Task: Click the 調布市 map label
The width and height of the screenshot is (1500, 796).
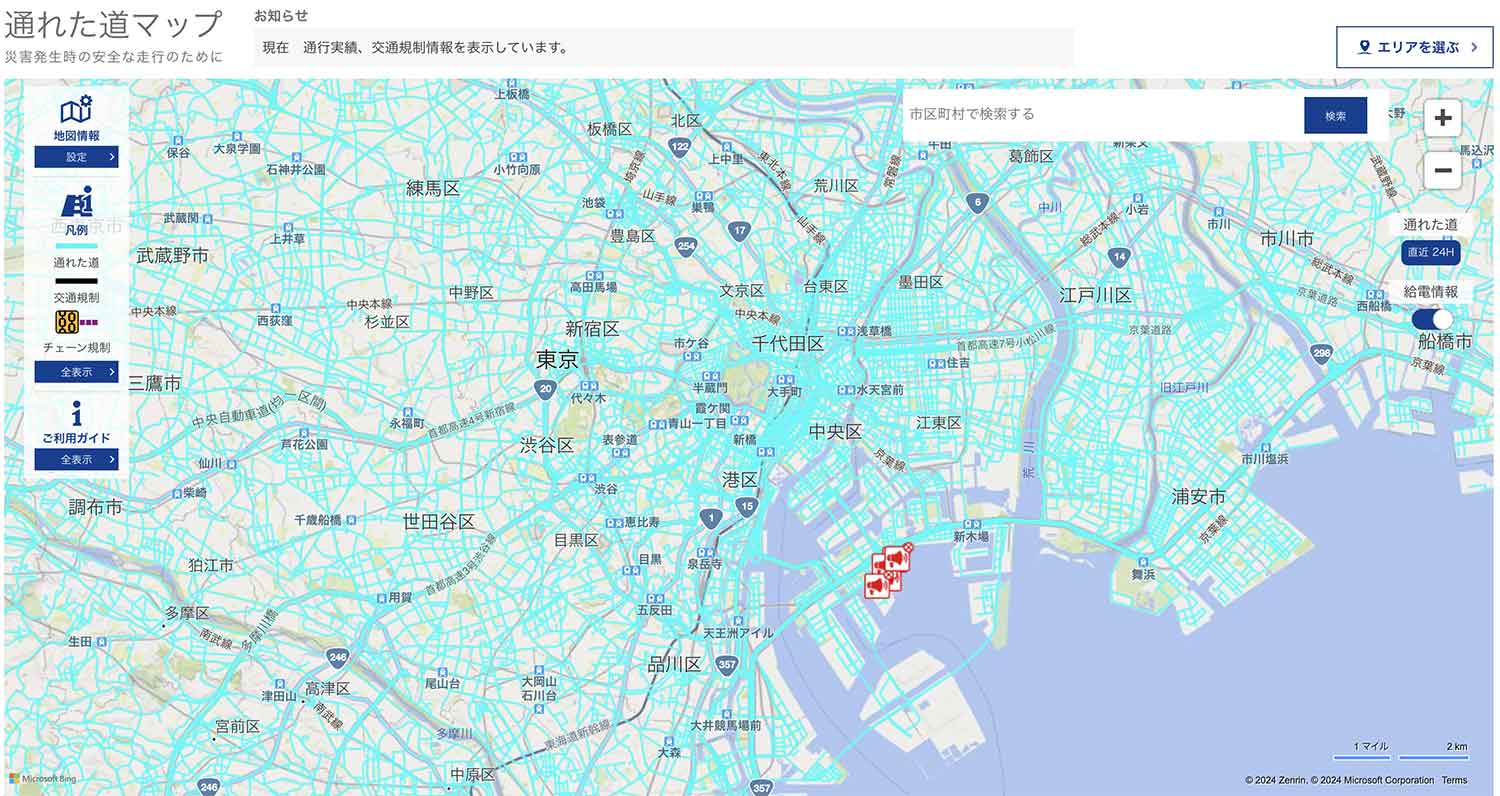Action: point(96,507)
